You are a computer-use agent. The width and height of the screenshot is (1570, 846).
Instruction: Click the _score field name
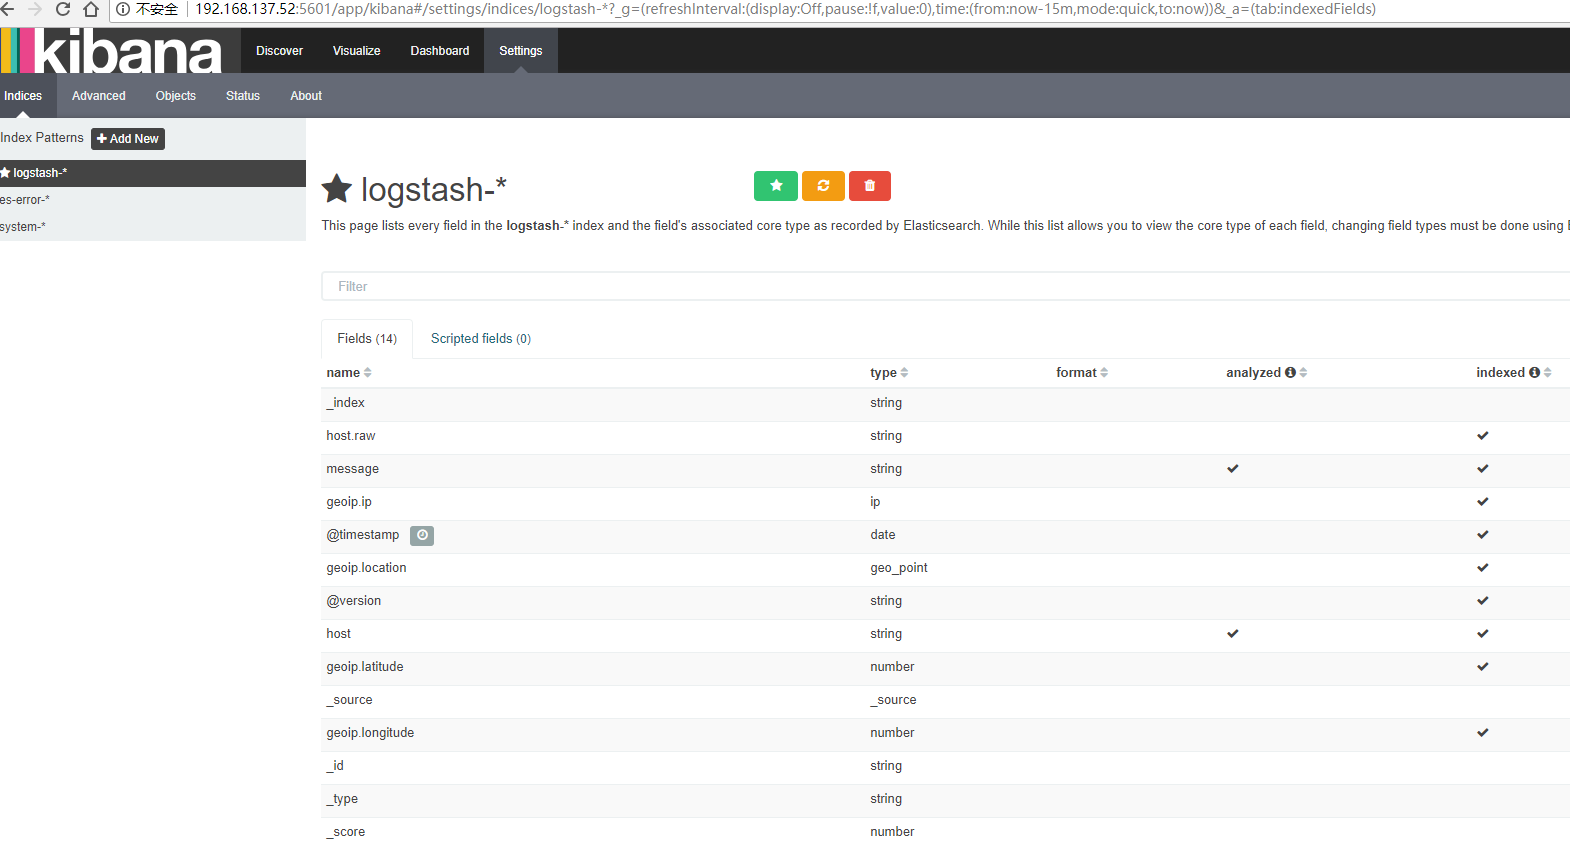[346, 832]
